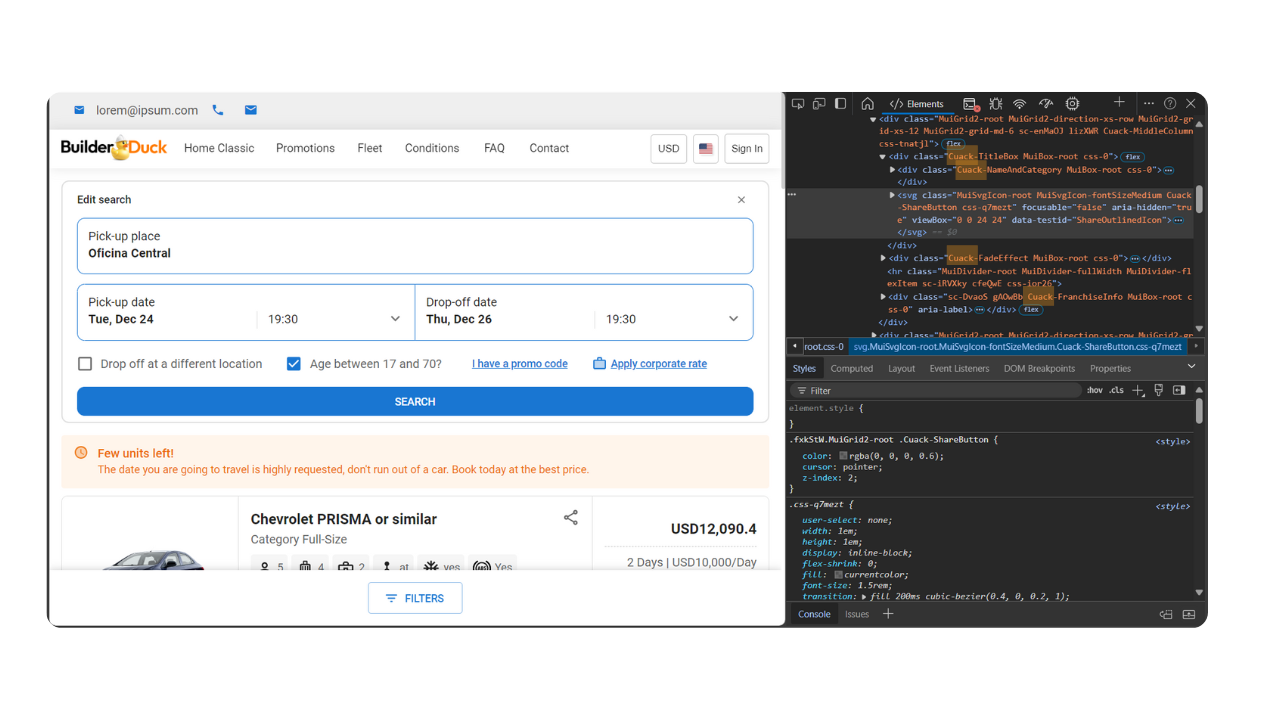Switch to the Computed tab
The width and height of the screenshot is (1280, 720).
coord(851,368)
